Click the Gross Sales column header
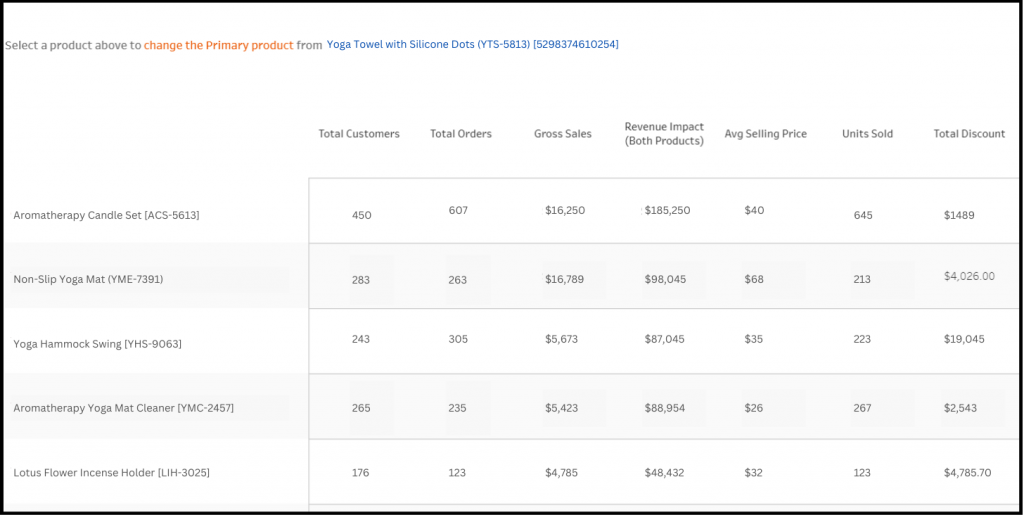The width and height of the screenshot is (1024, 515). 563,134
